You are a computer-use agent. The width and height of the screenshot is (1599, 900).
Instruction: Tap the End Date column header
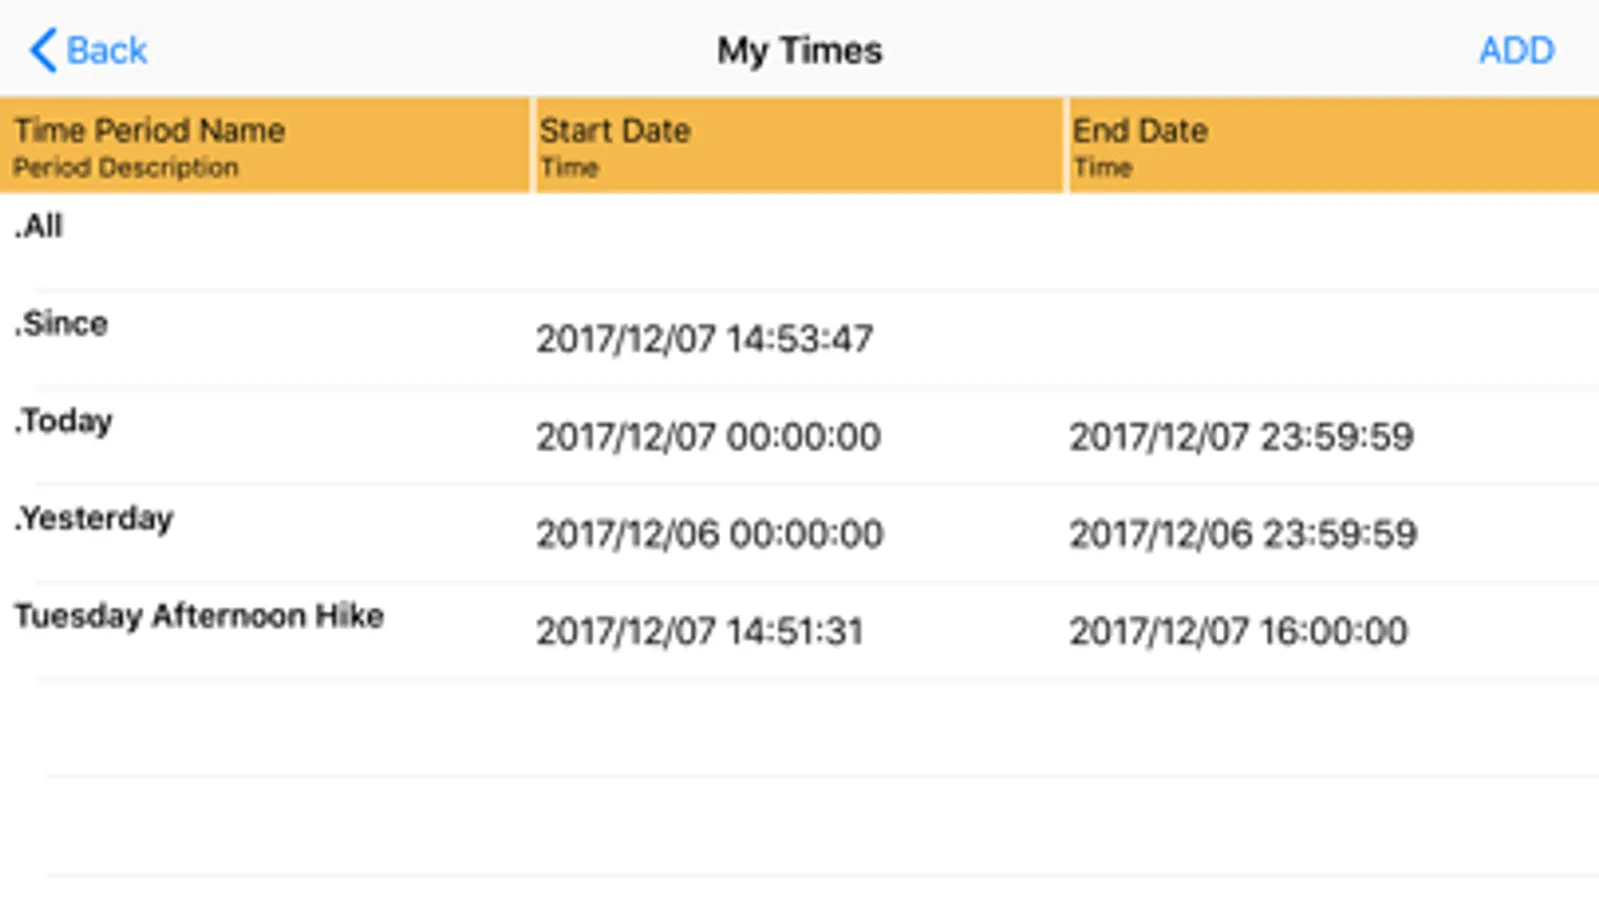(x=1140, y=131)
